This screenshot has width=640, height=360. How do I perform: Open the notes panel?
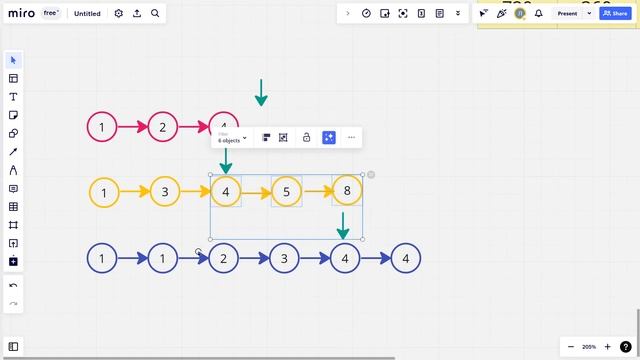(440, 13)
